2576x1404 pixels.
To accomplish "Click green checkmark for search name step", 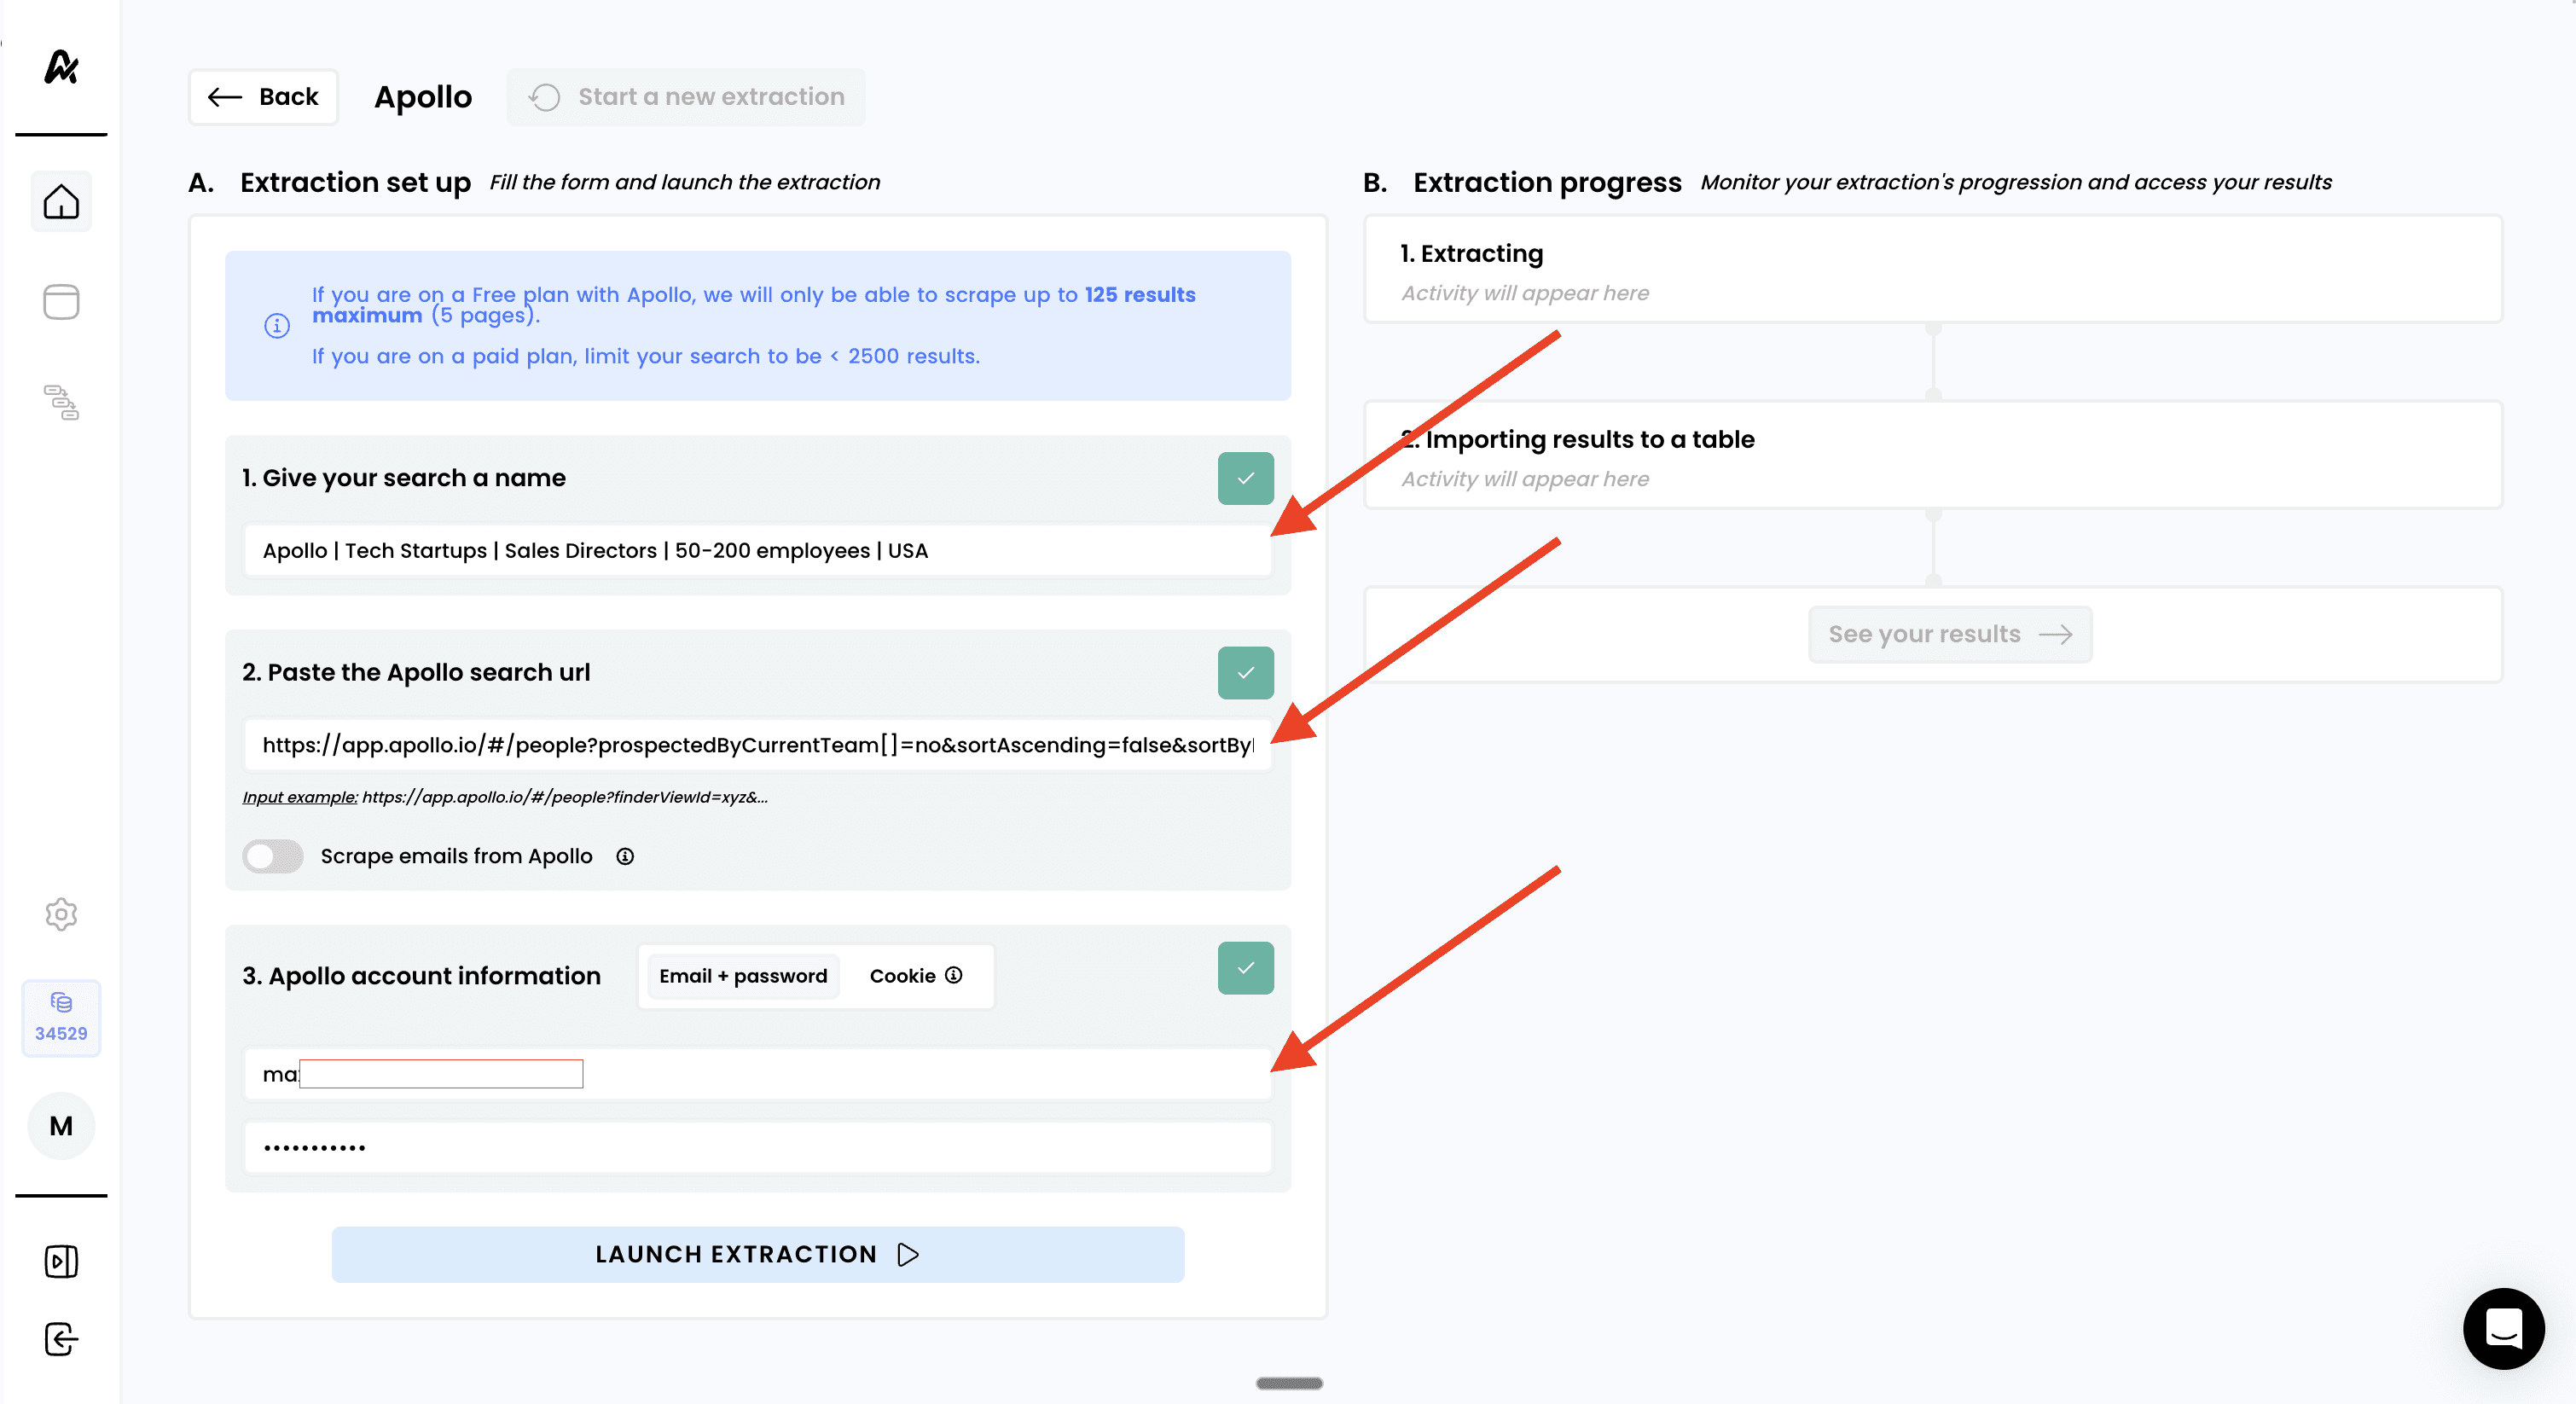I will coord(1245,478).
